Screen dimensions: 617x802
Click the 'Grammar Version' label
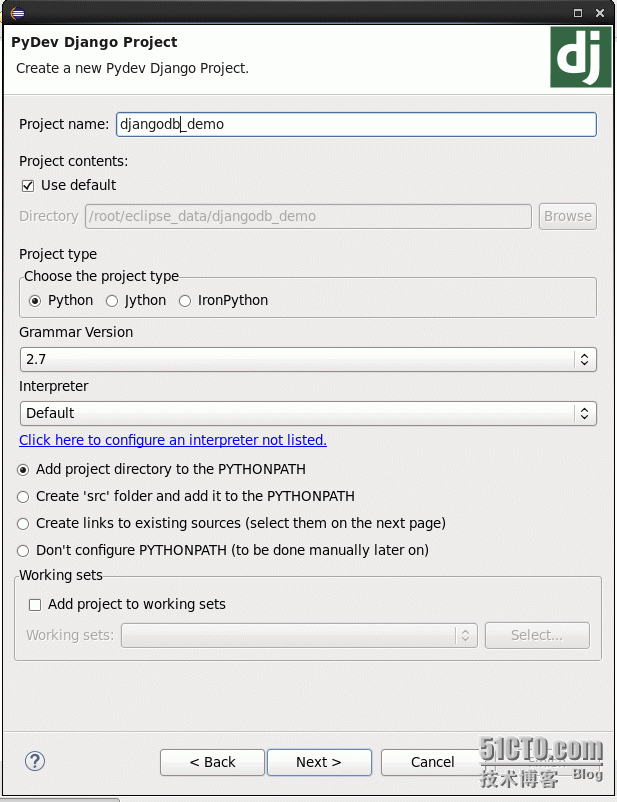pyautogui.click(x=76, y=332)
